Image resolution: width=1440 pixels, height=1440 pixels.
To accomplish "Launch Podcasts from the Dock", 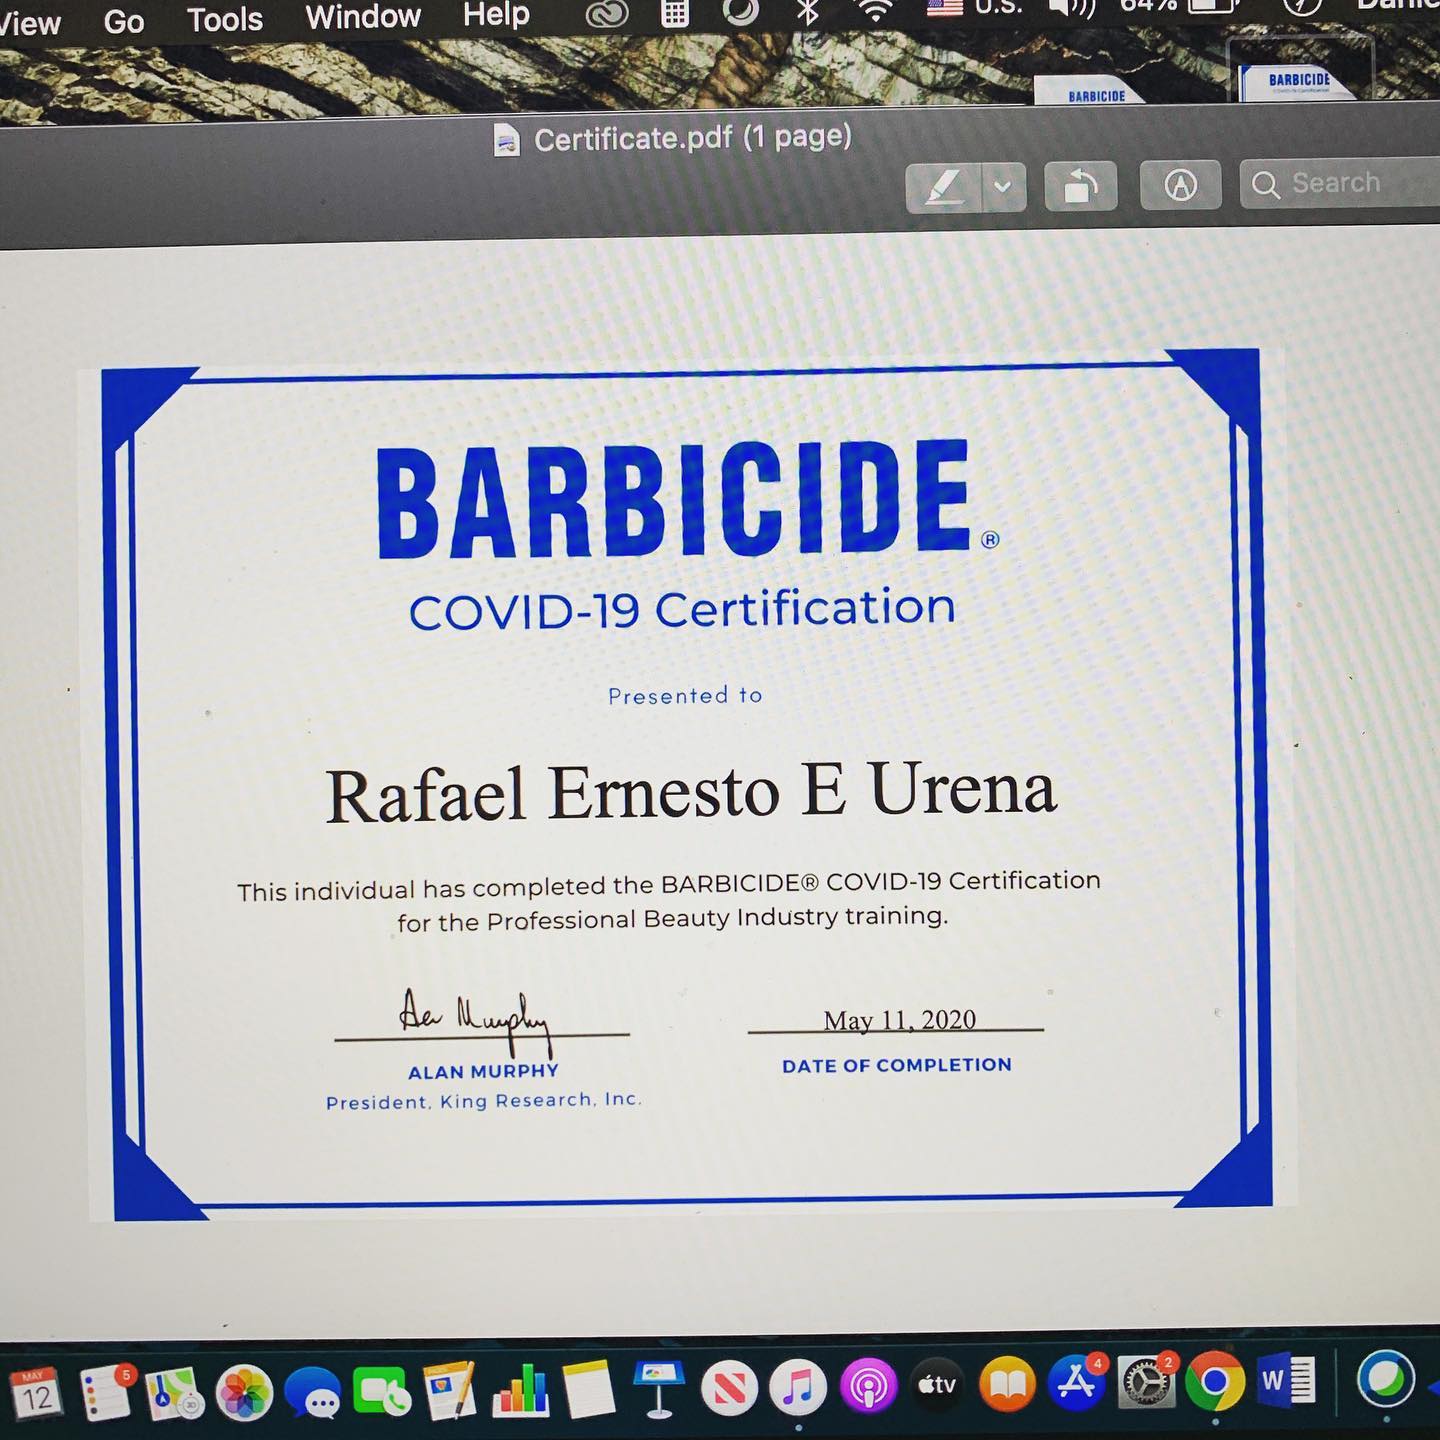I will [x=868, y=1387].
